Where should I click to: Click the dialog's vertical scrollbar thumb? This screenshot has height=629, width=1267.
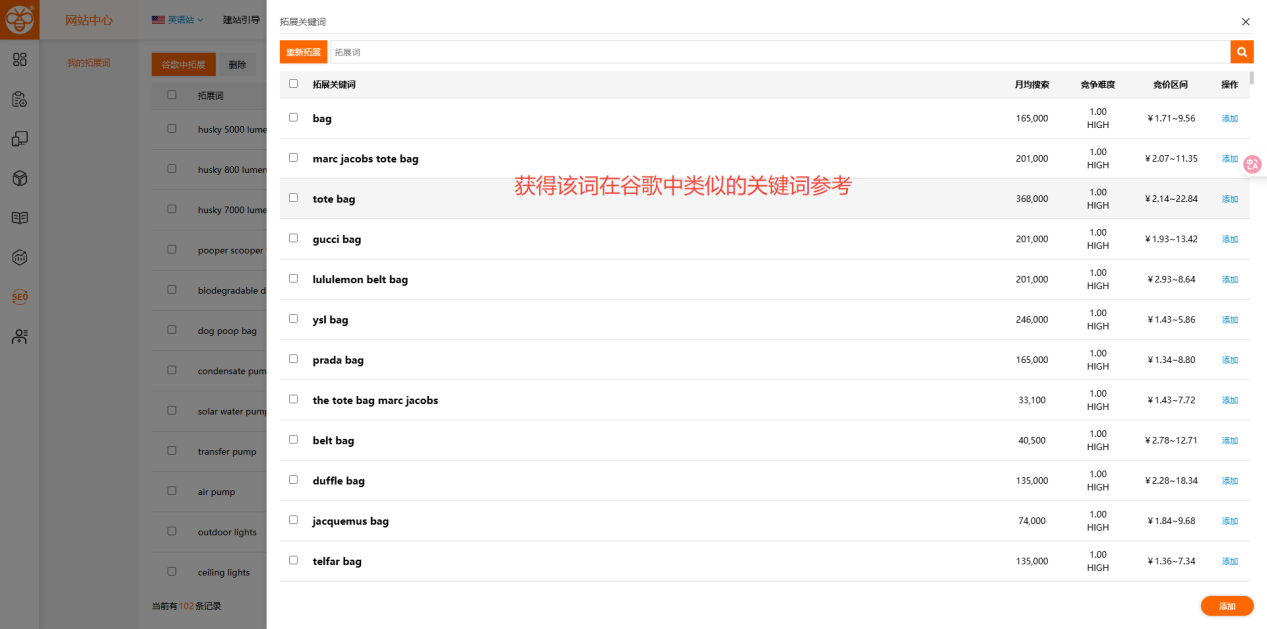(1252, 78)
